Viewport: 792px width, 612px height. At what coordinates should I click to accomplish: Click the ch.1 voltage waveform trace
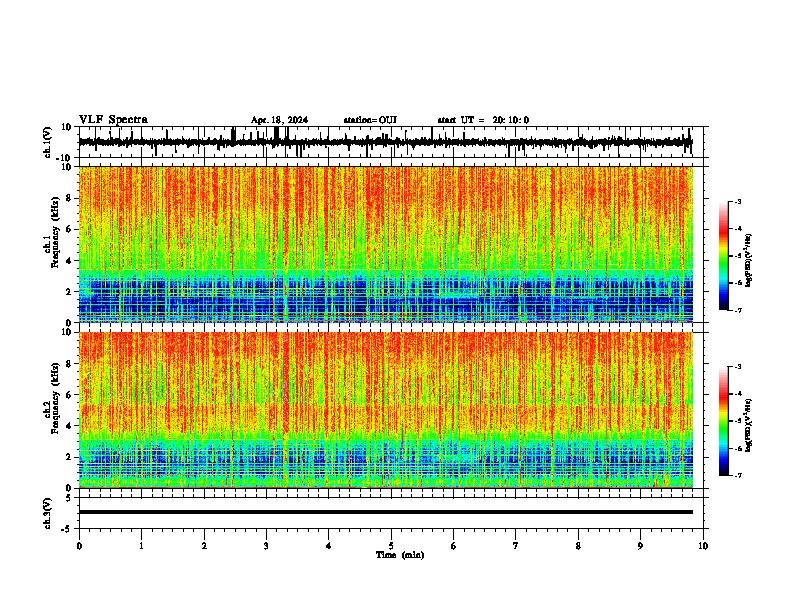[x=385, y=142]
